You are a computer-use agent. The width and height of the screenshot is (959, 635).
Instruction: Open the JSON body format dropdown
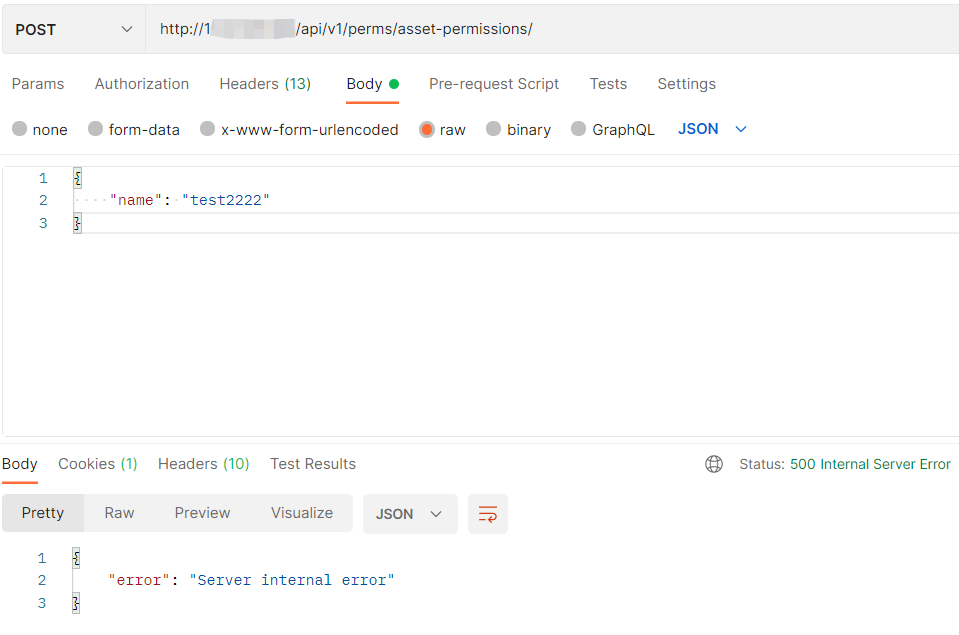pos(710,128)
